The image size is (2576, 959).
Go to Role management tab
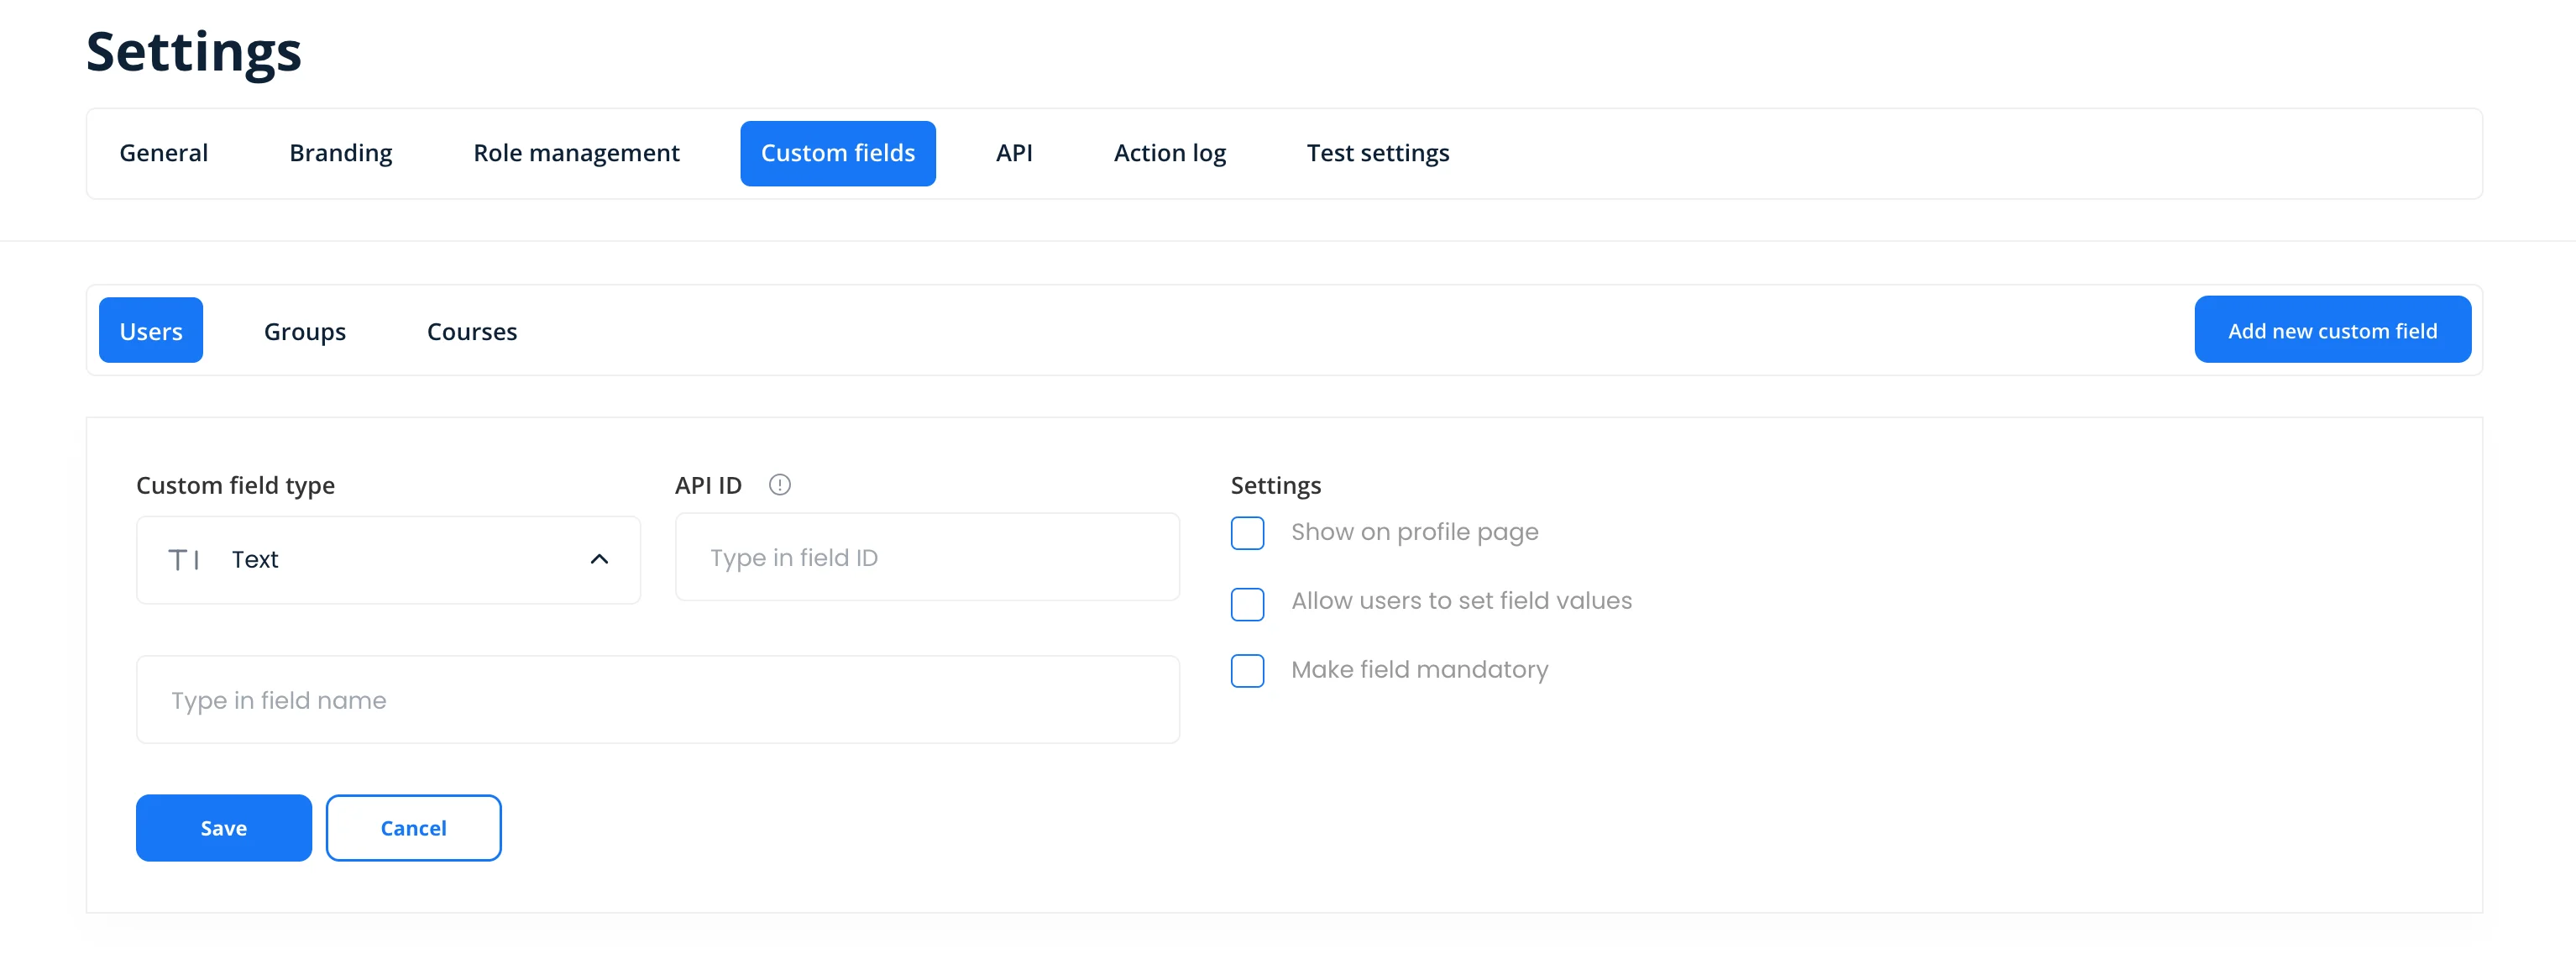point(576,153)
